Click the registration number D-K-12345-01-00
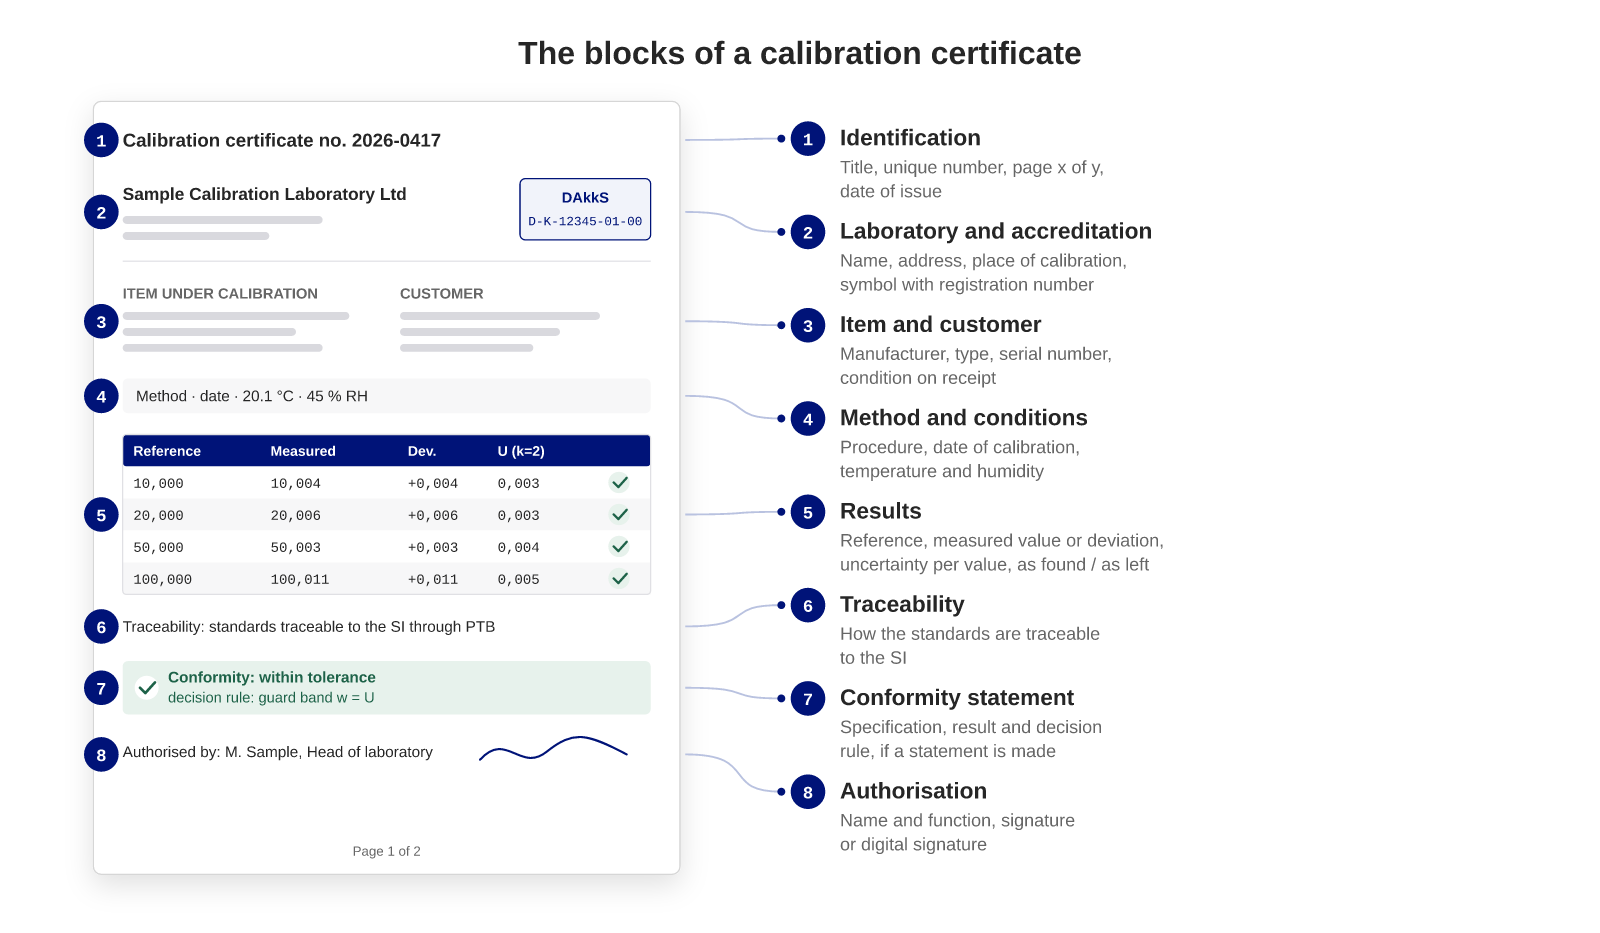The image size is (1600, 933). (x=585, y=222)
